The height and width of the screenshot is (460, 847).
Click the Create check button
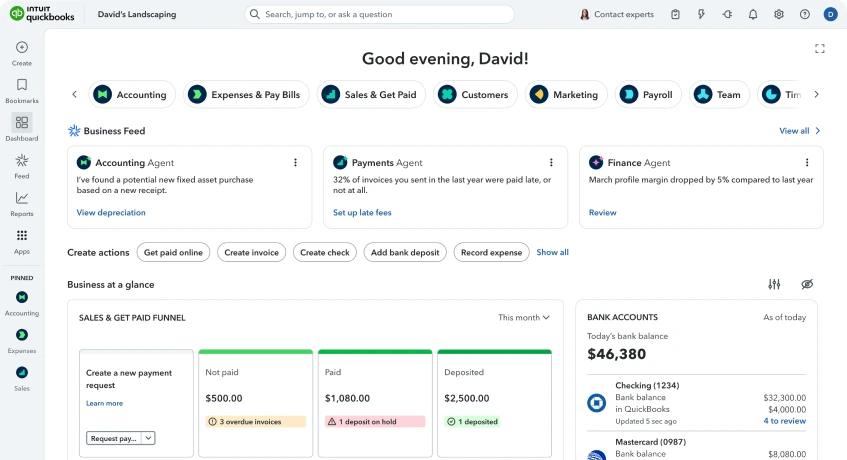tap(325, 252)
